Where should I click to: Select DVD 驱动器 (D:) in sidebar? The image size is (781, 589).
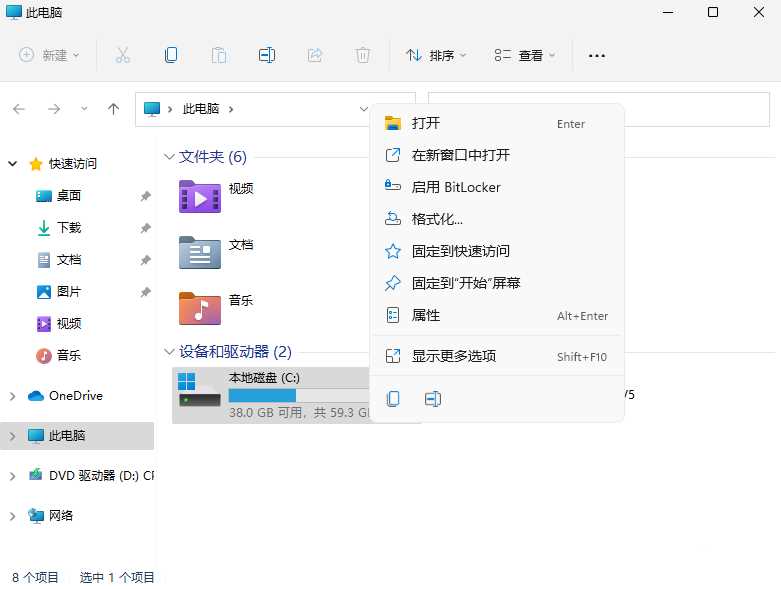(x=91, y=475)
